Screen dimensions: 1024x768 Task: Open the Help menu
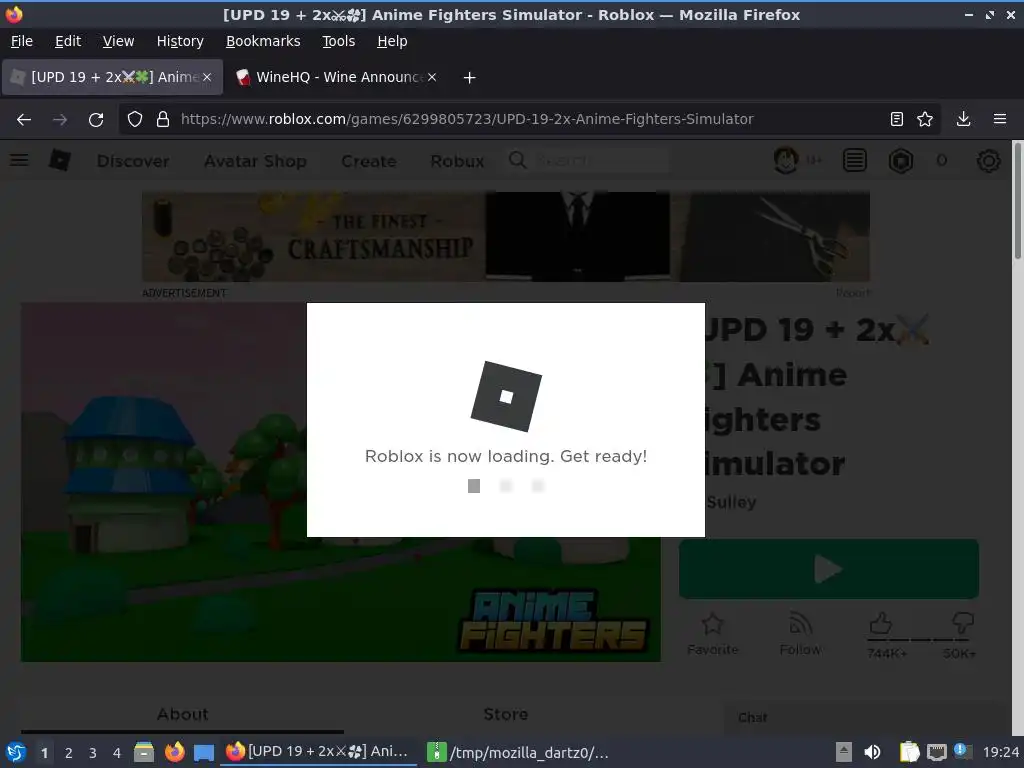(x=392, y=41)
